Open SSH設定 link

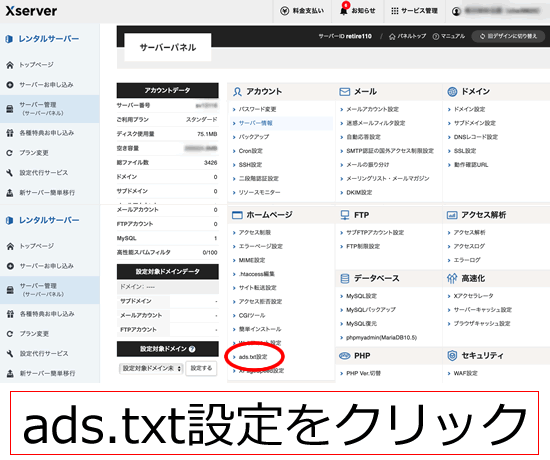tap(250, 165)
